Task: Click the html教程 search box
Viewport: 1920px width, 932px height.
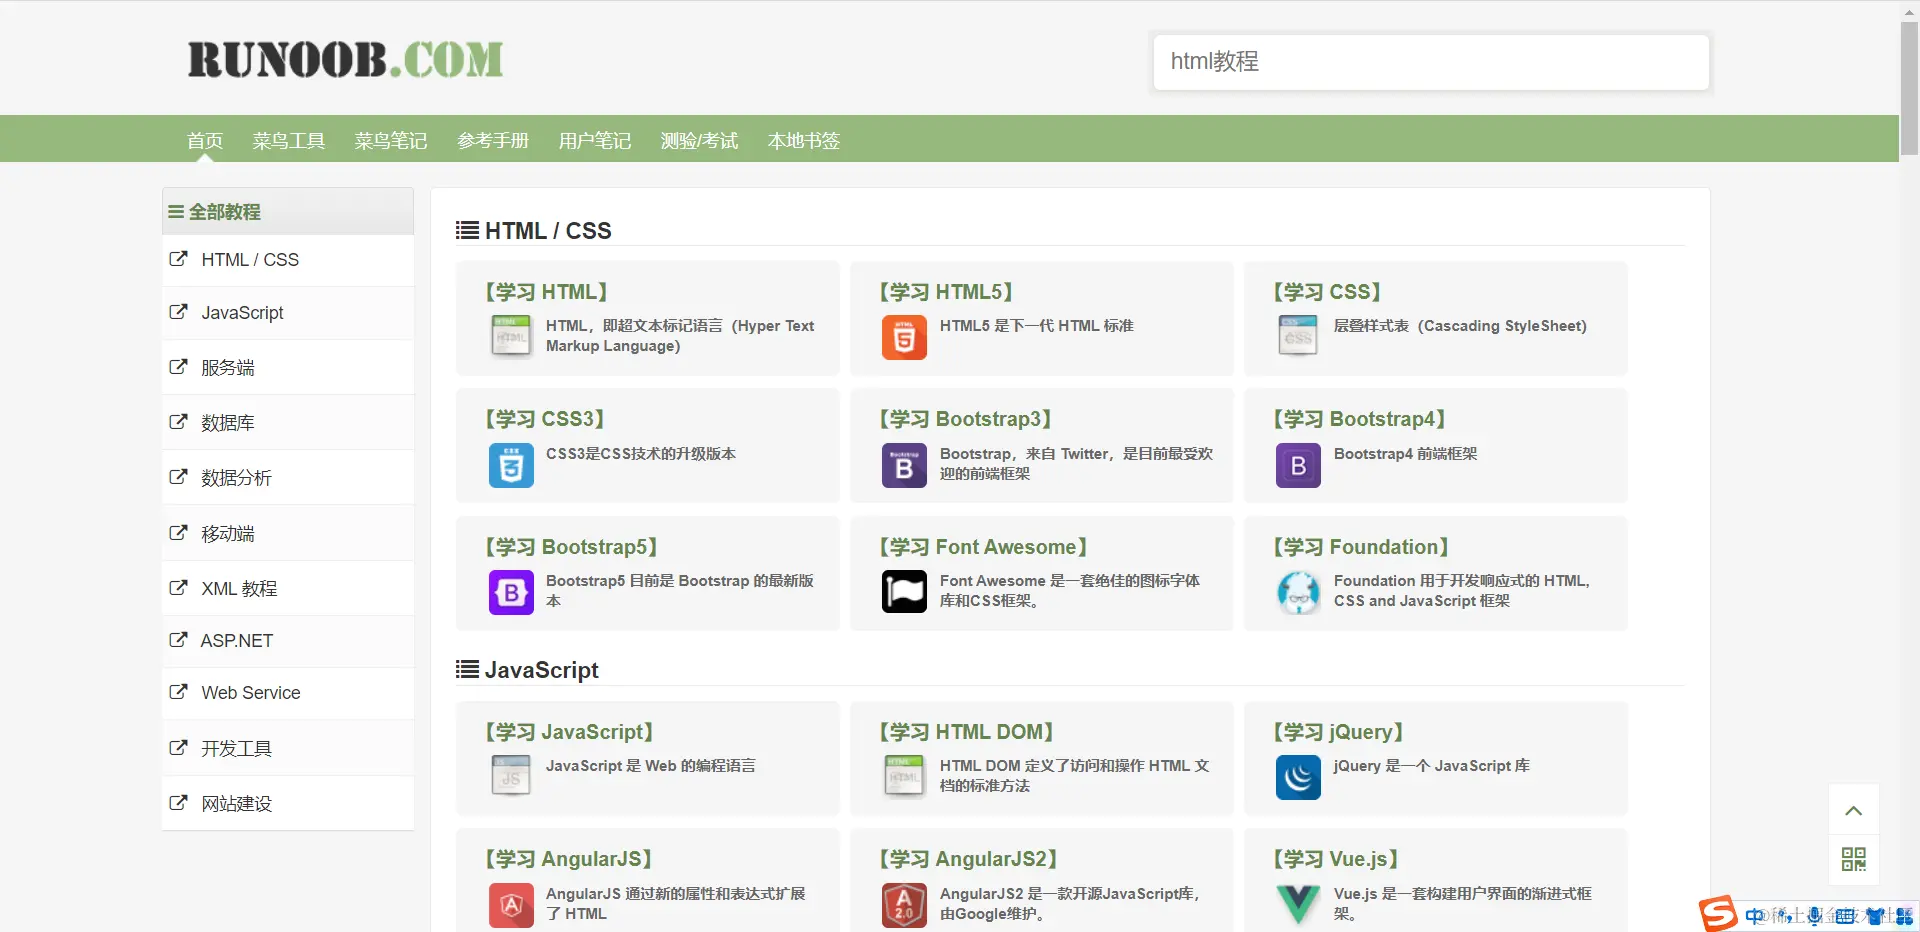Action: click(x=1431, y=62)
